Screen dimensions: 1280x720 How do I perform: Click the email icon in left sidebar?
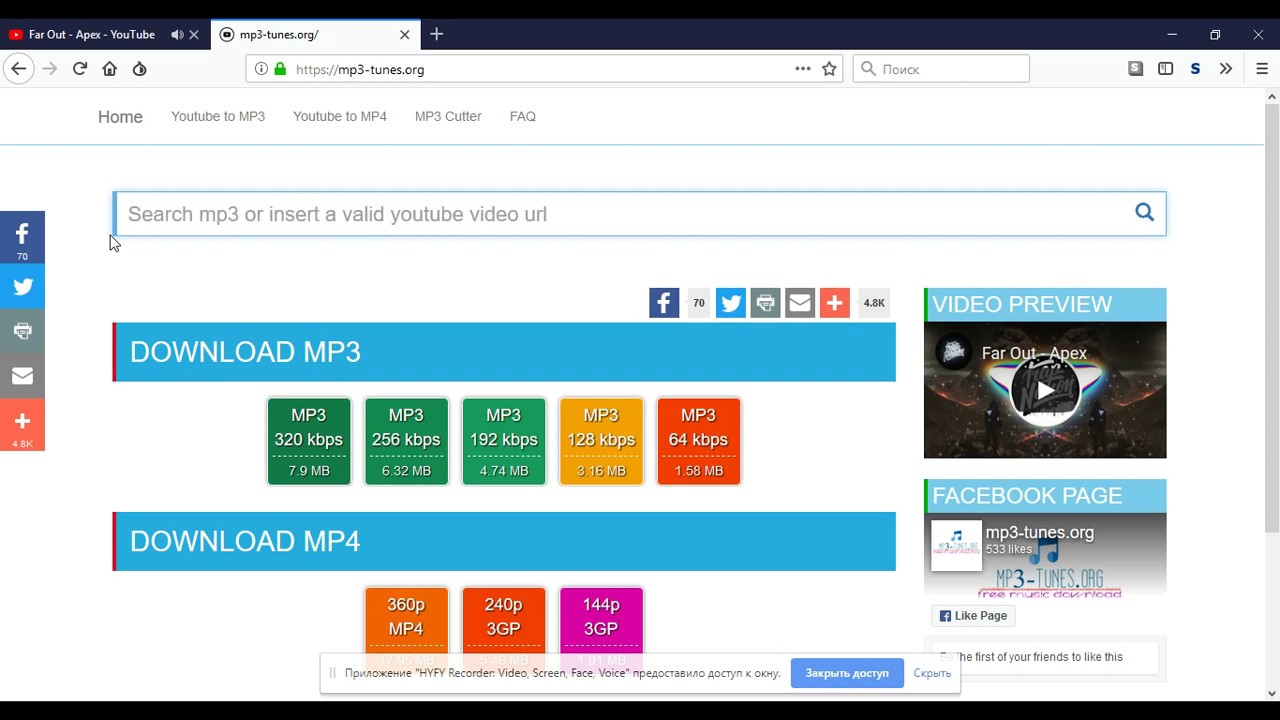coord(22,376)
